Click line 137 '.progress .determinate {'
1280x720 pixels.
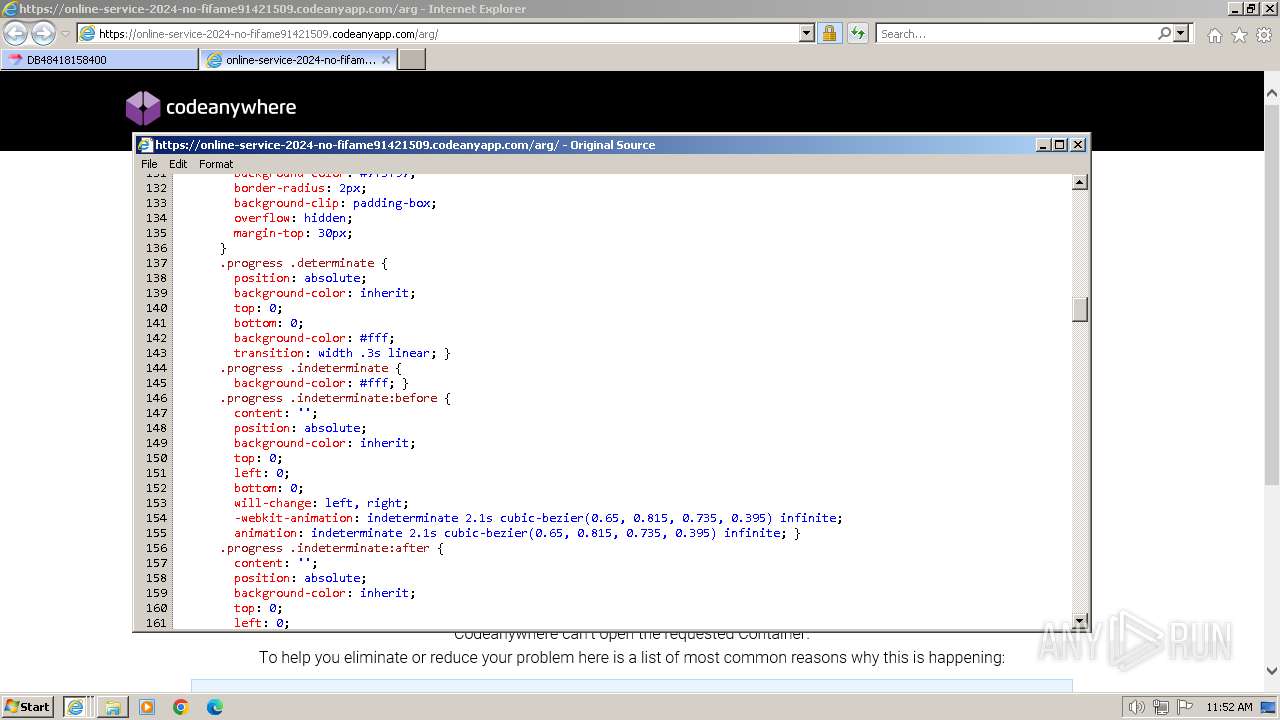[304, 263]
